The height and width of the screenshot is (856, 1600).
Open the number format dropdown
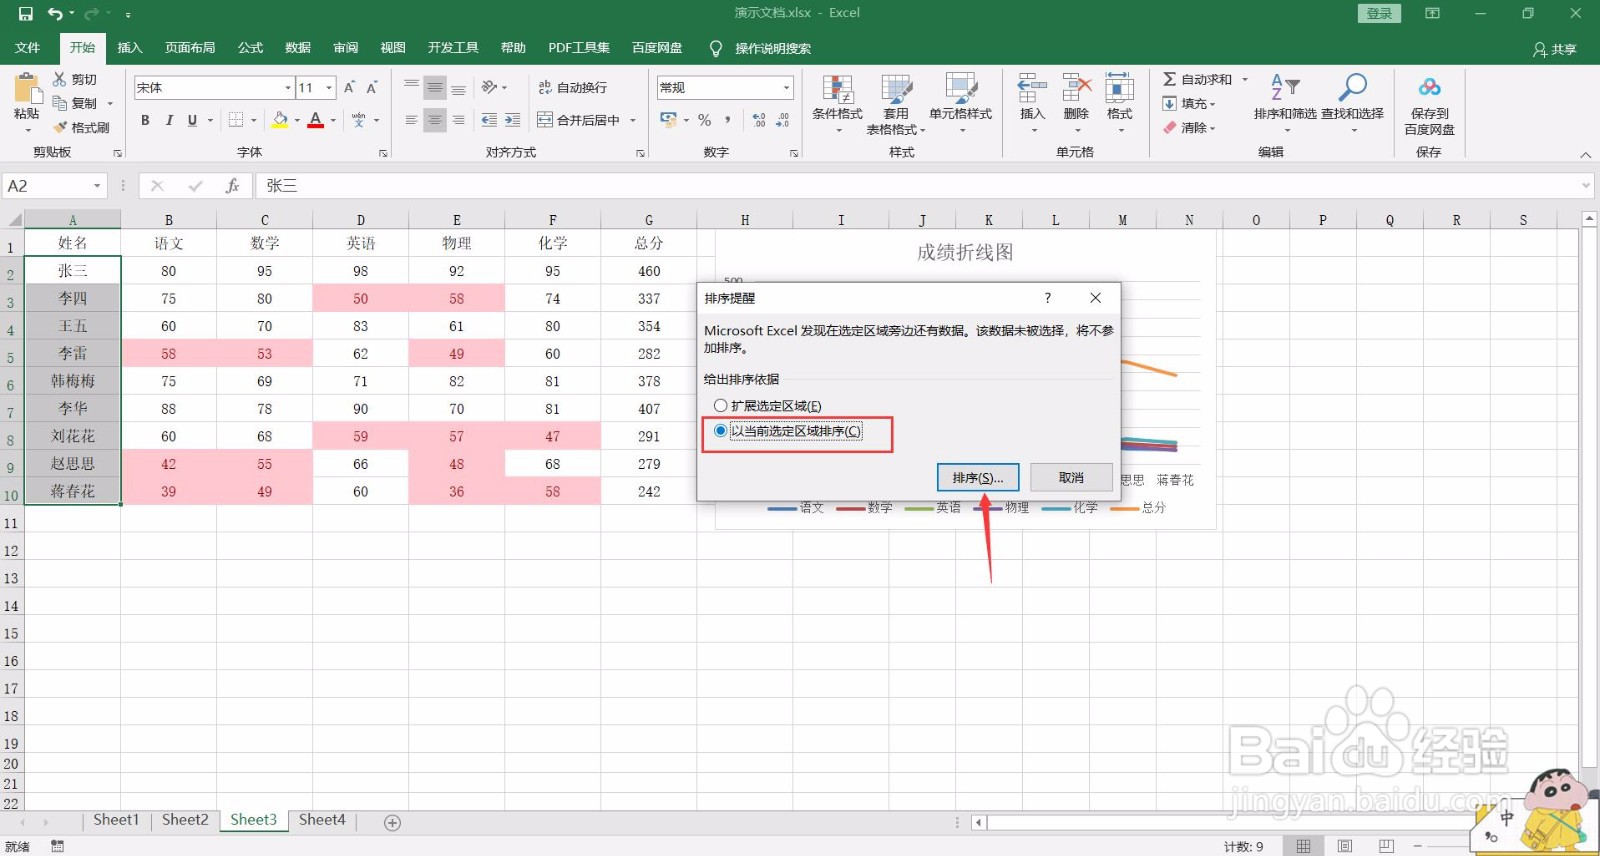coord(786,88)
